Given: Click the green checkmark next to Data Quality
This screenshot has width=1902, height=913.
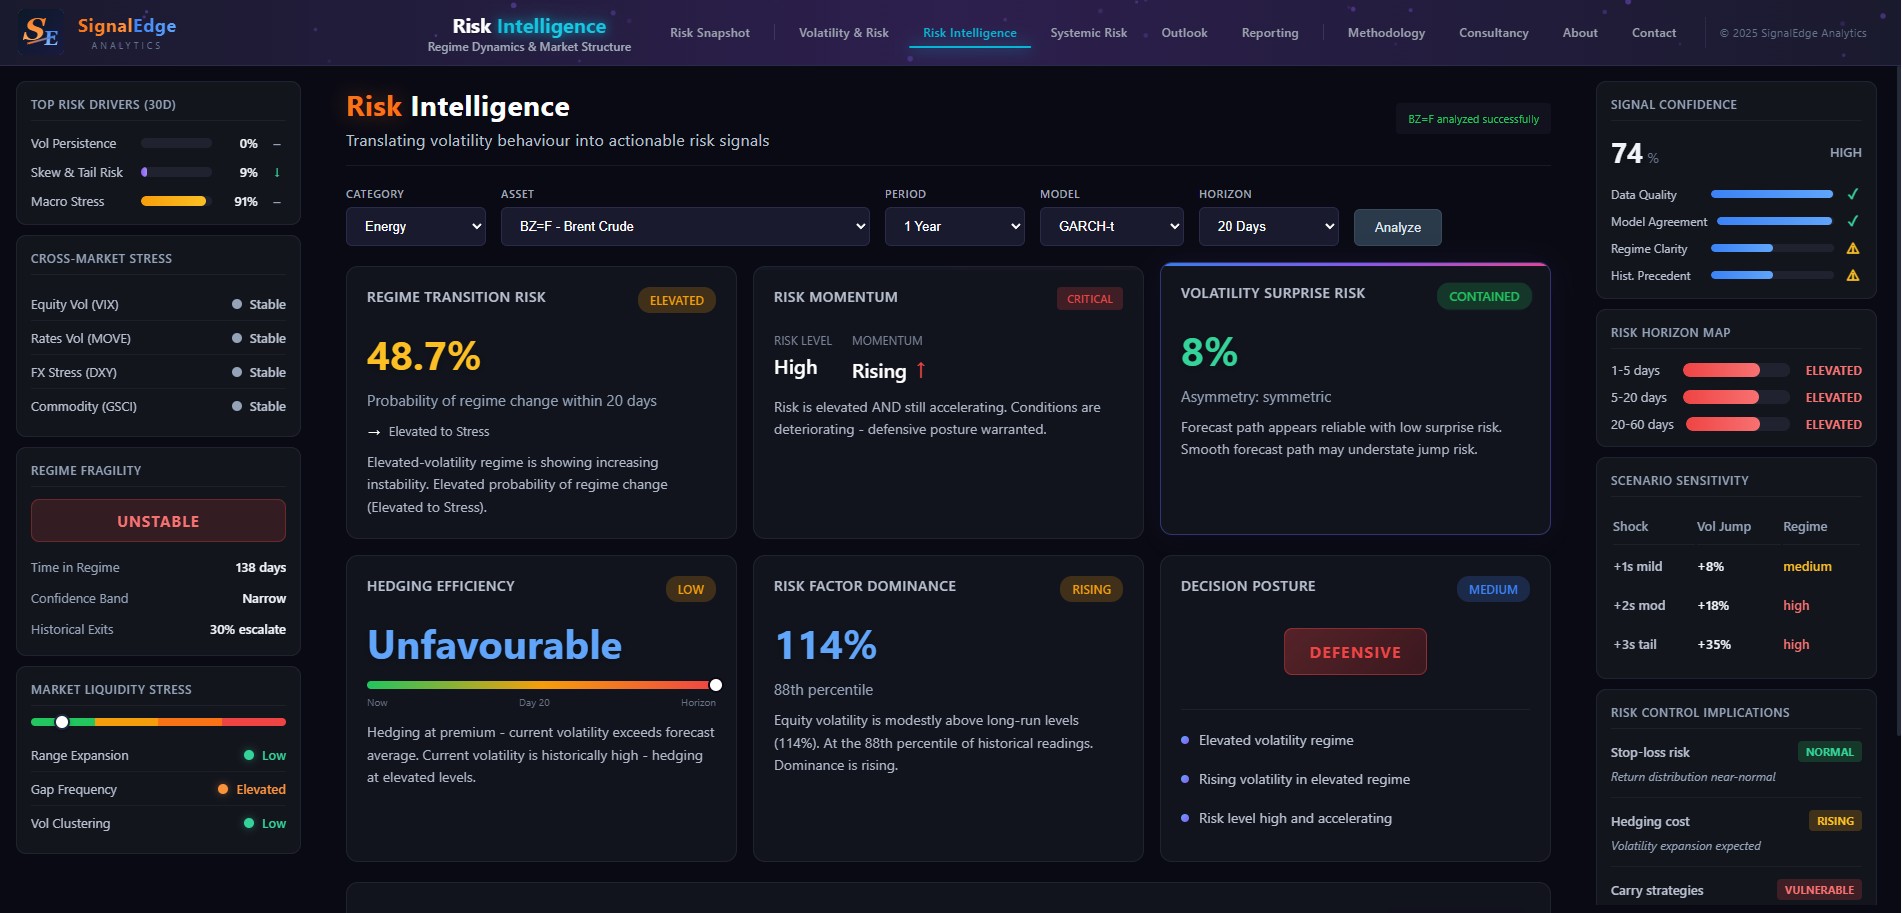Looking at the screenshot, I should point(1853,194).
